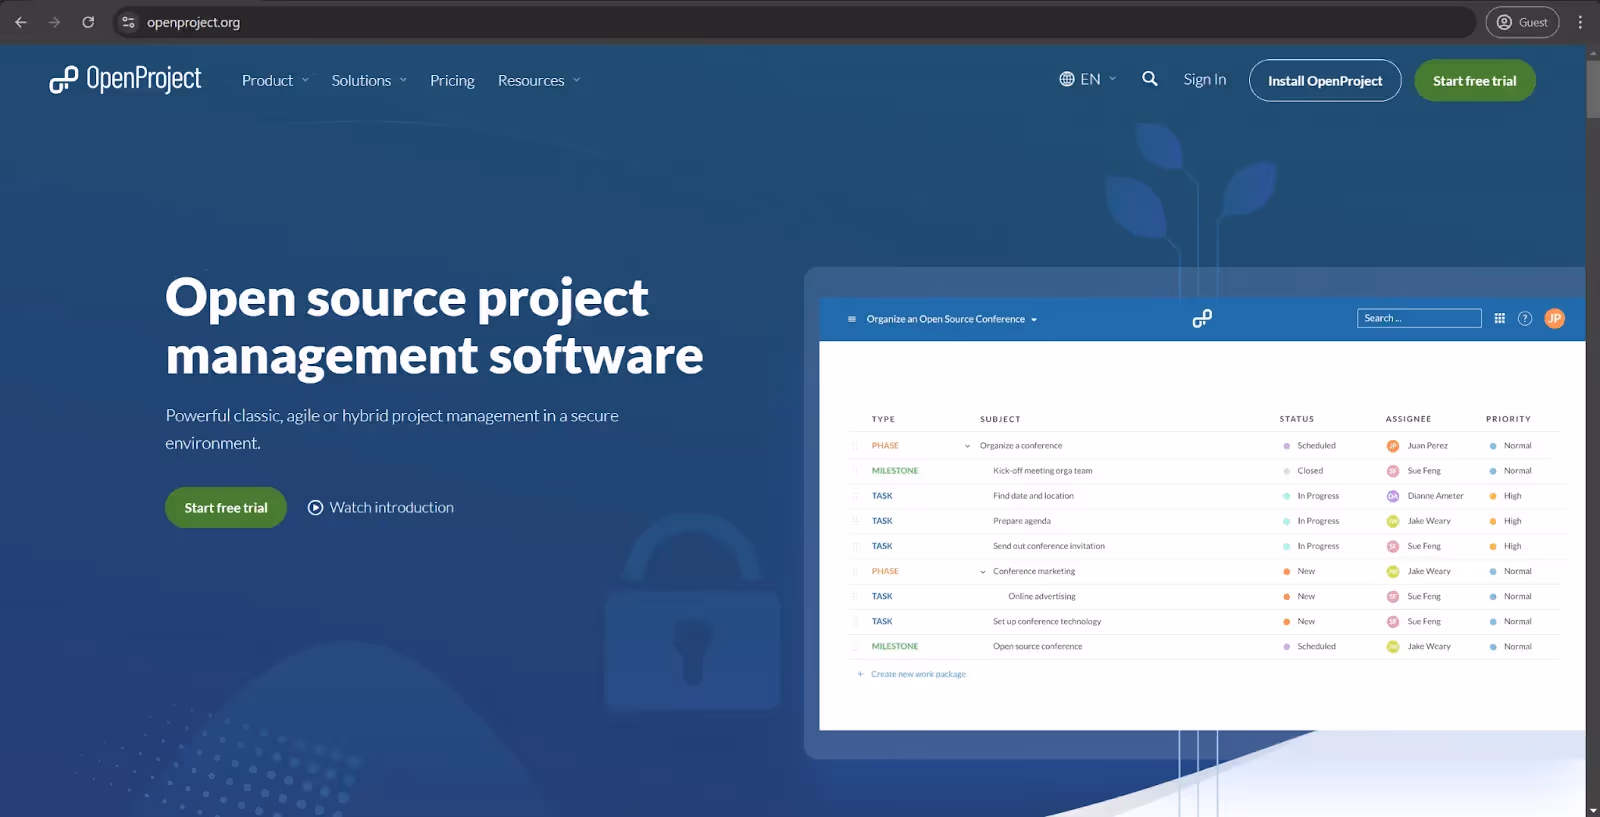The height and width of the screenshot is (817, 1600).
Task: Click the globe language icon
Action: 1067,79
